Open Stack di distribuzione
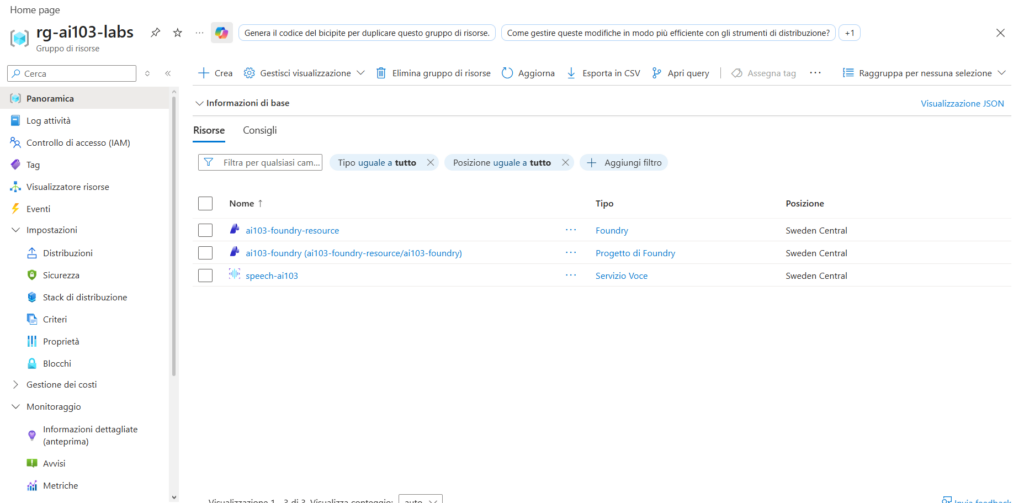Screen dimensions: 1024x503 pos(85,297)
